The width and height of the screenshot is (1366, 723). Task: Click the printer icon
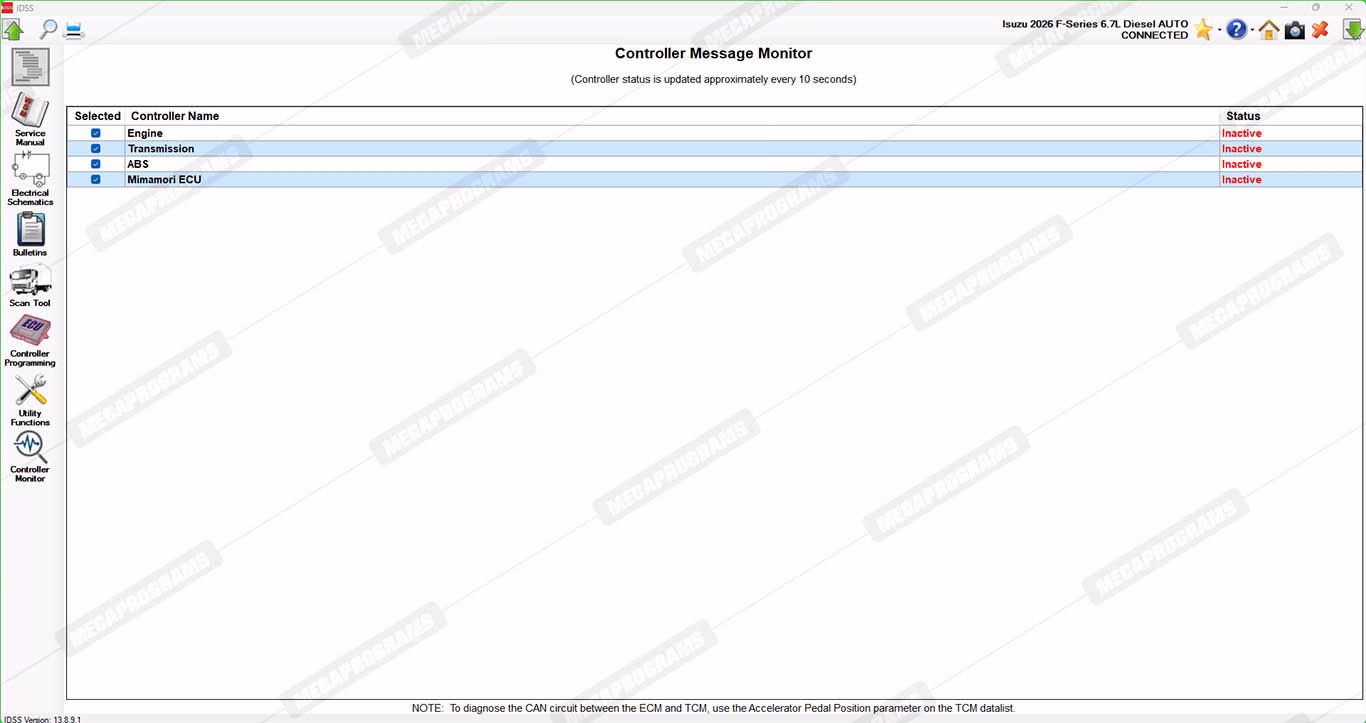pos(74,29)
